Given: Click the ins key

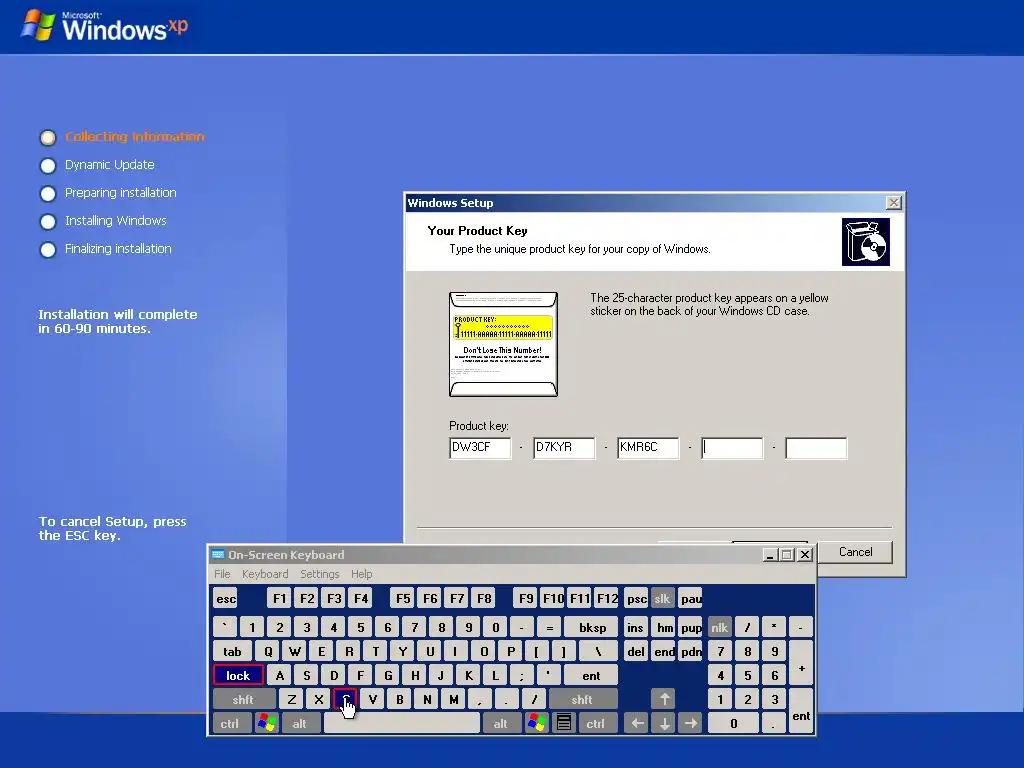Looking at the screenshot, I should [635, 628].
